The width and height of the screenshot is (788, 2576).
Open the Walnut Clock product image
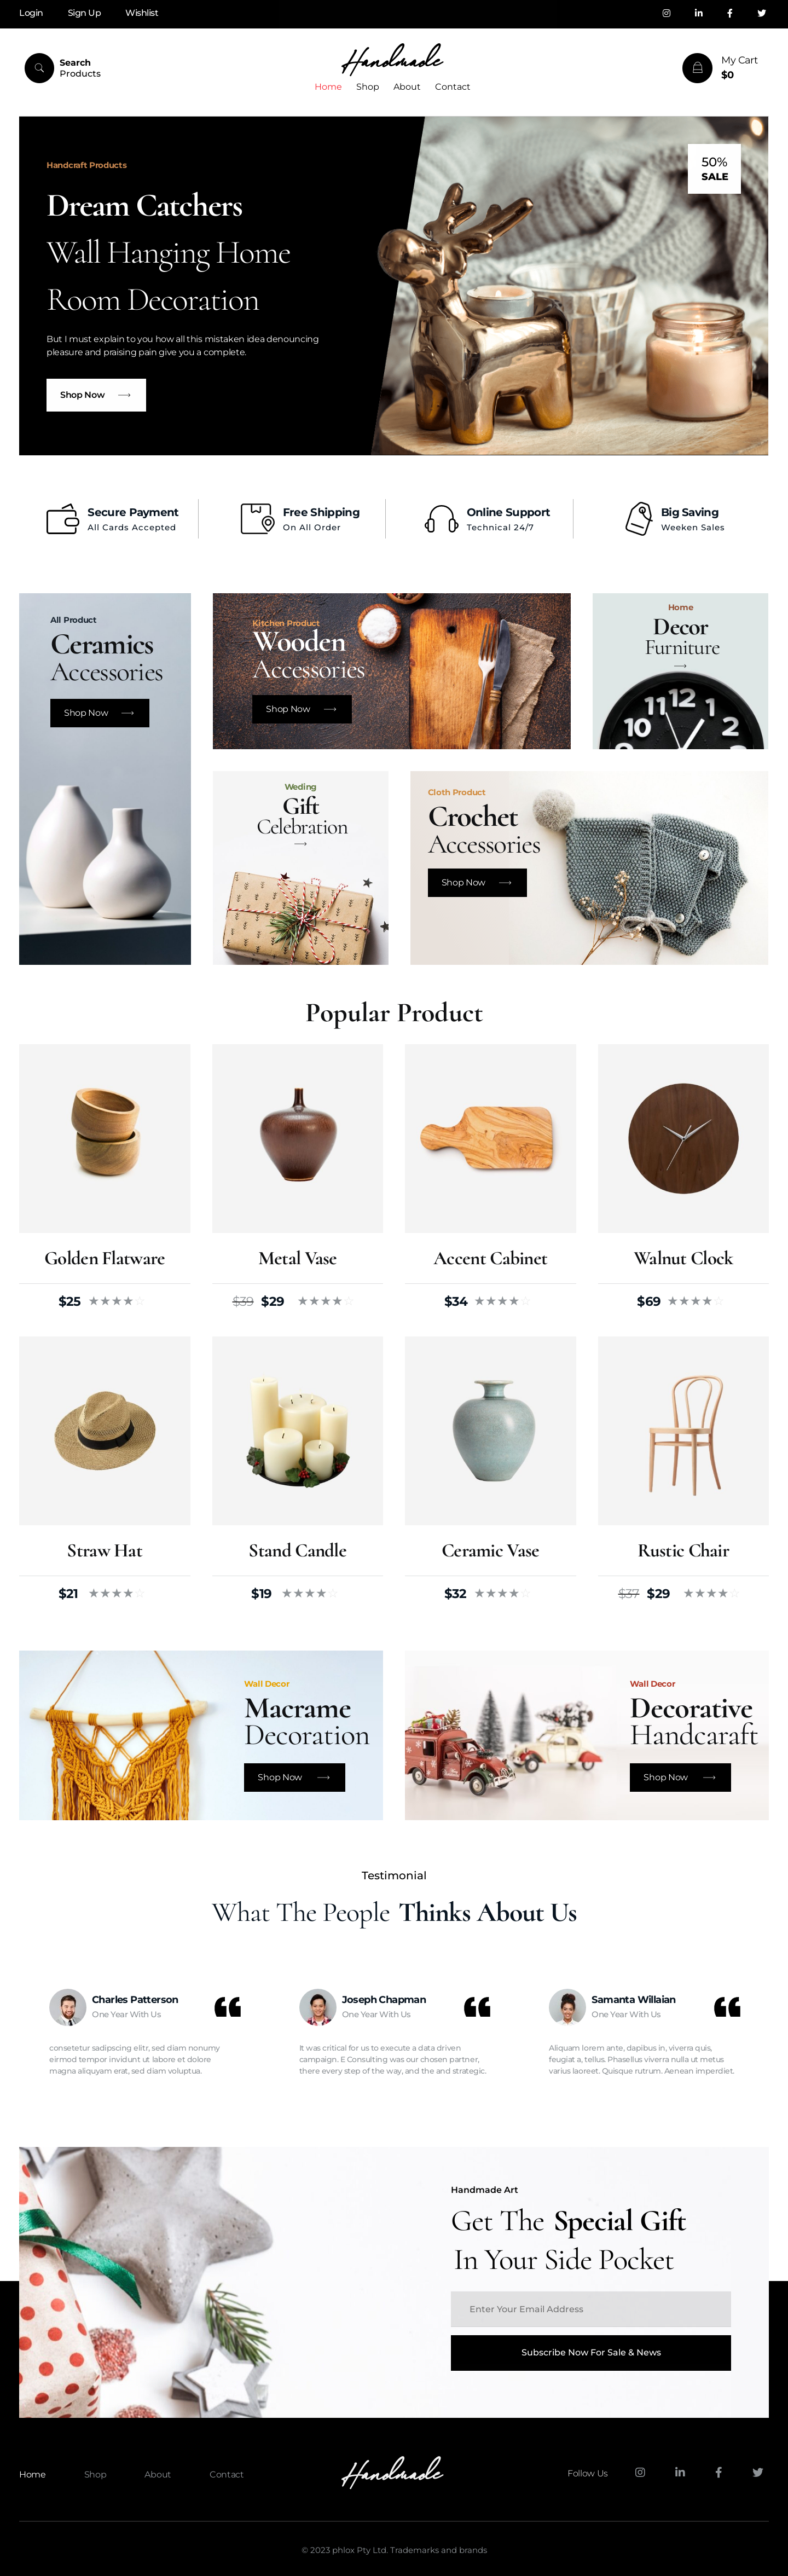[x=683, y=1138]
